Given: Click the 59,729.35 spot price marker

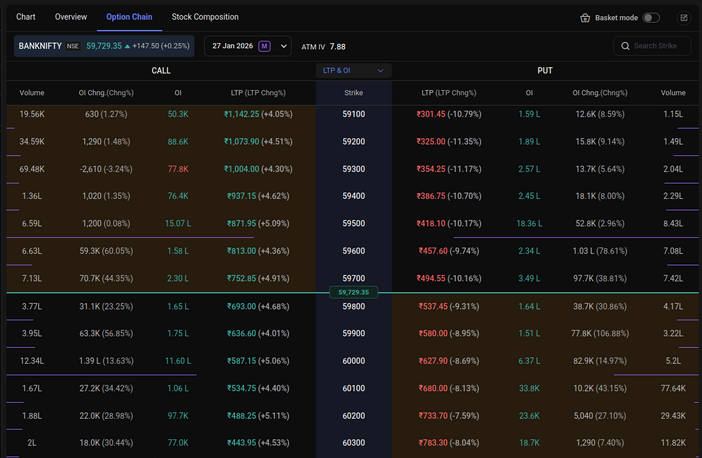Looking at the screenshot, I should [354, 292].
